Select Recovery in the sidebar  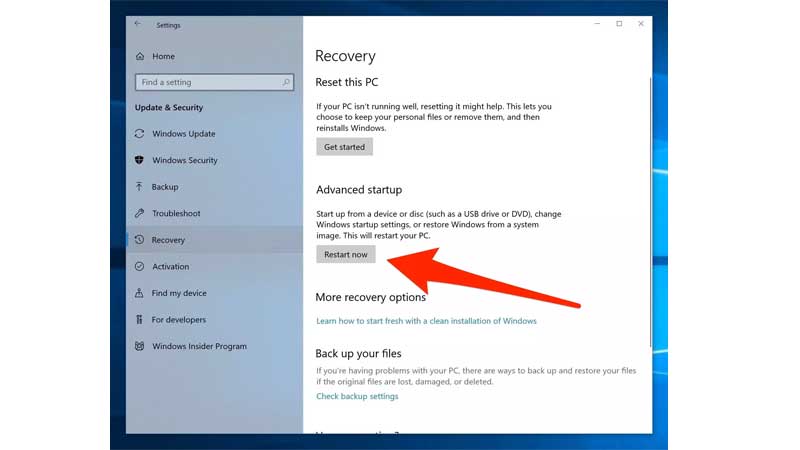pos(214,240)
